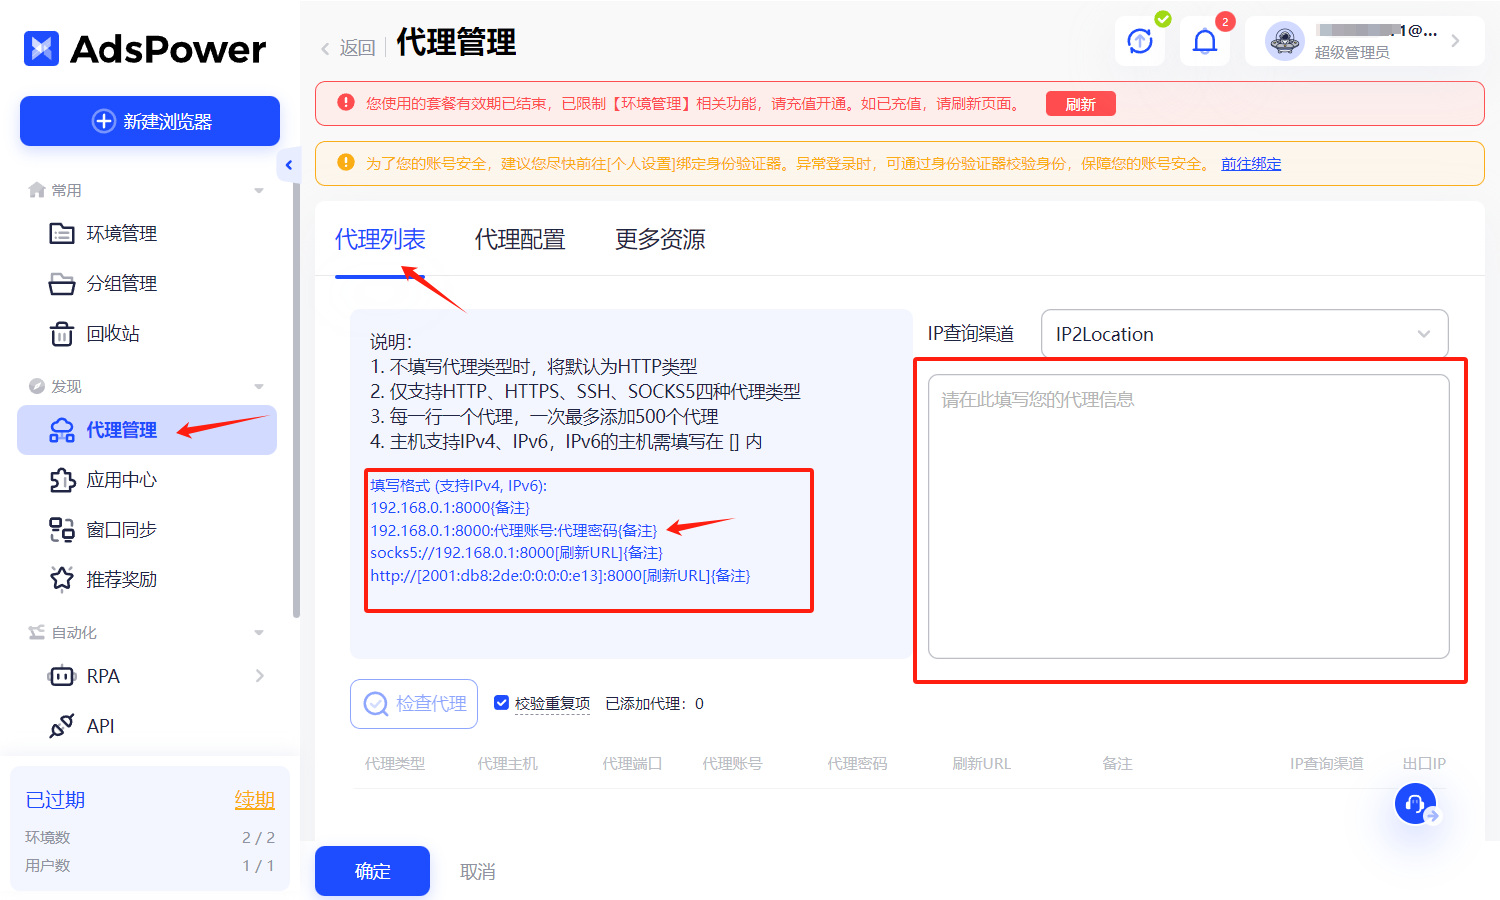Open 窗口同步 in the sidebar
1500x900 pixels.
pos(147,530)
